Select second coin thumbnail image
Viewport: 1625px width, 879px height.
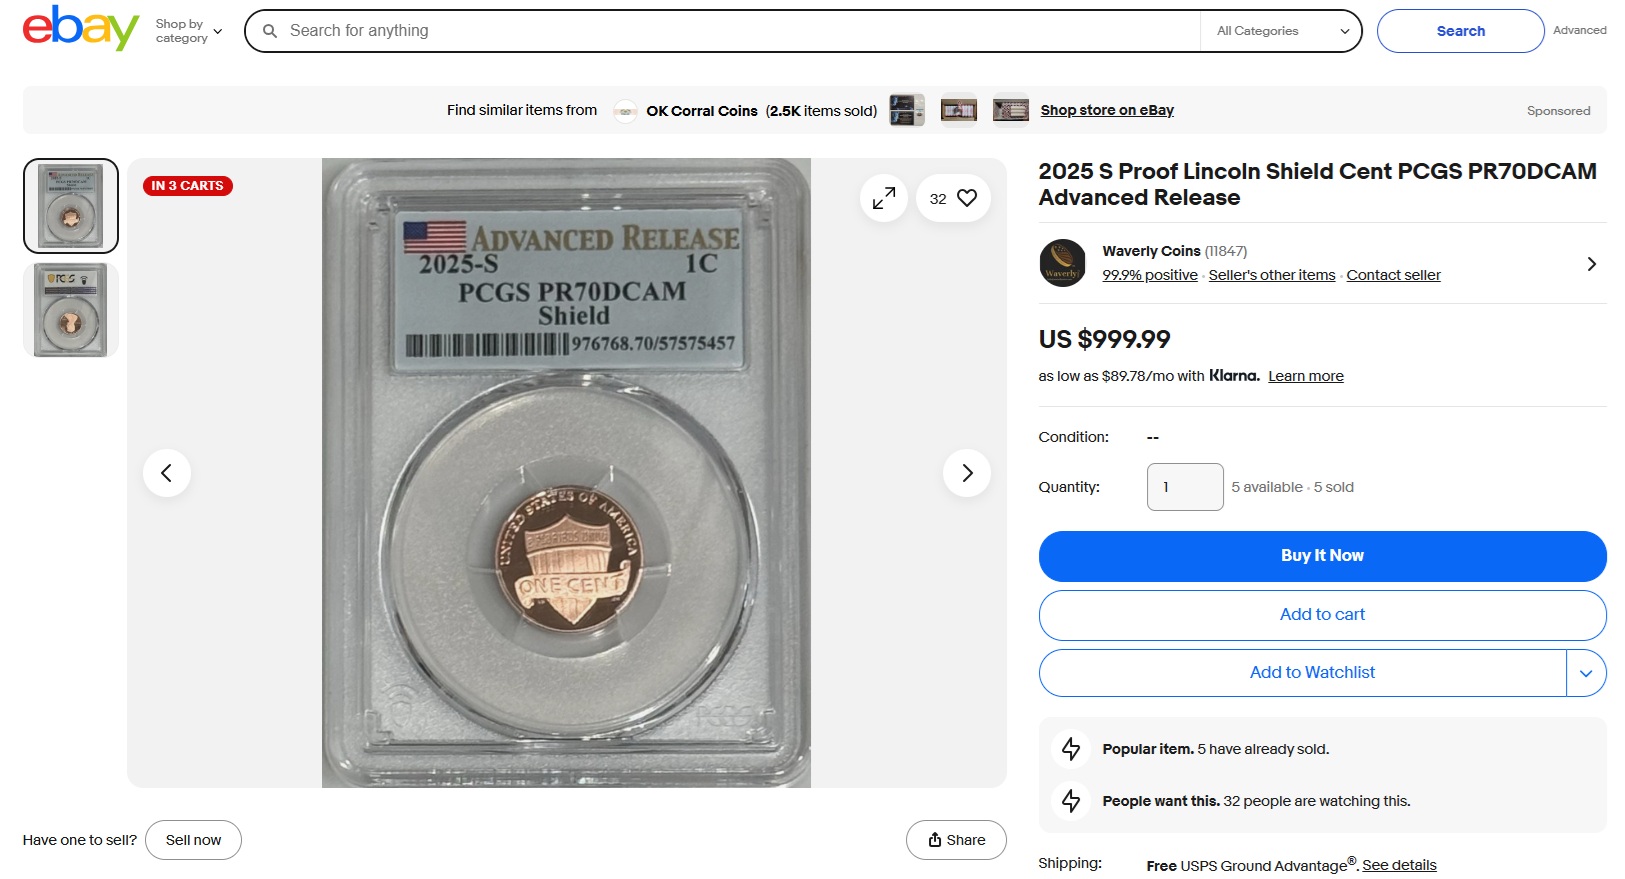pyautogui.click(x=71, y=310)
